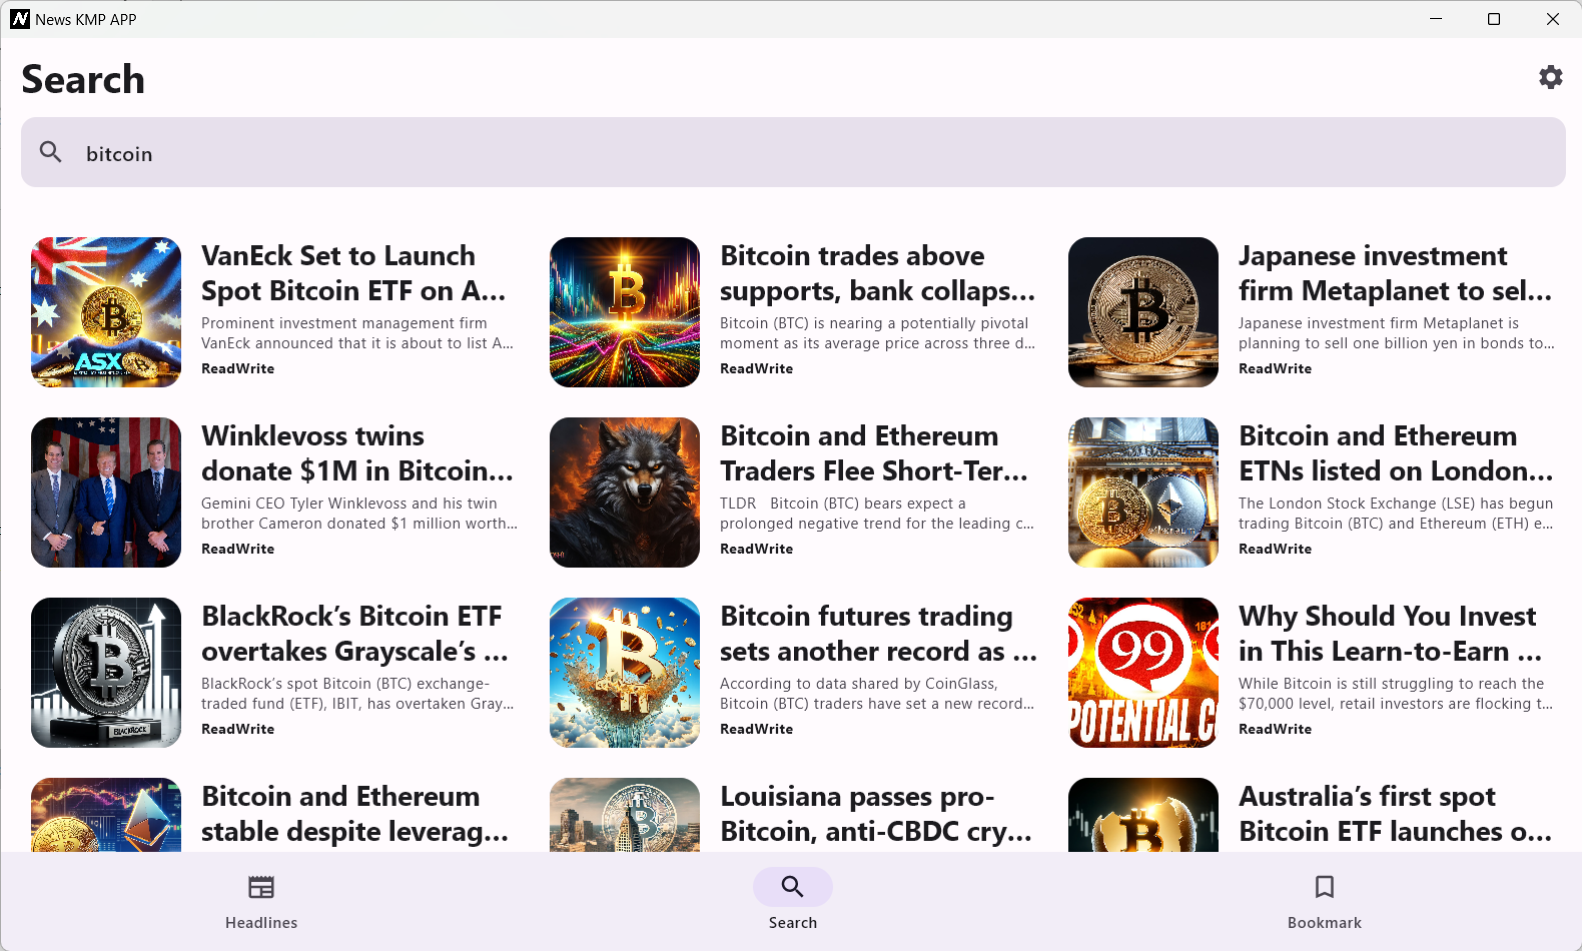Screen dimensions: 1582x951
Task: Switch to the Headlines tab label
Action: [261, 922]
